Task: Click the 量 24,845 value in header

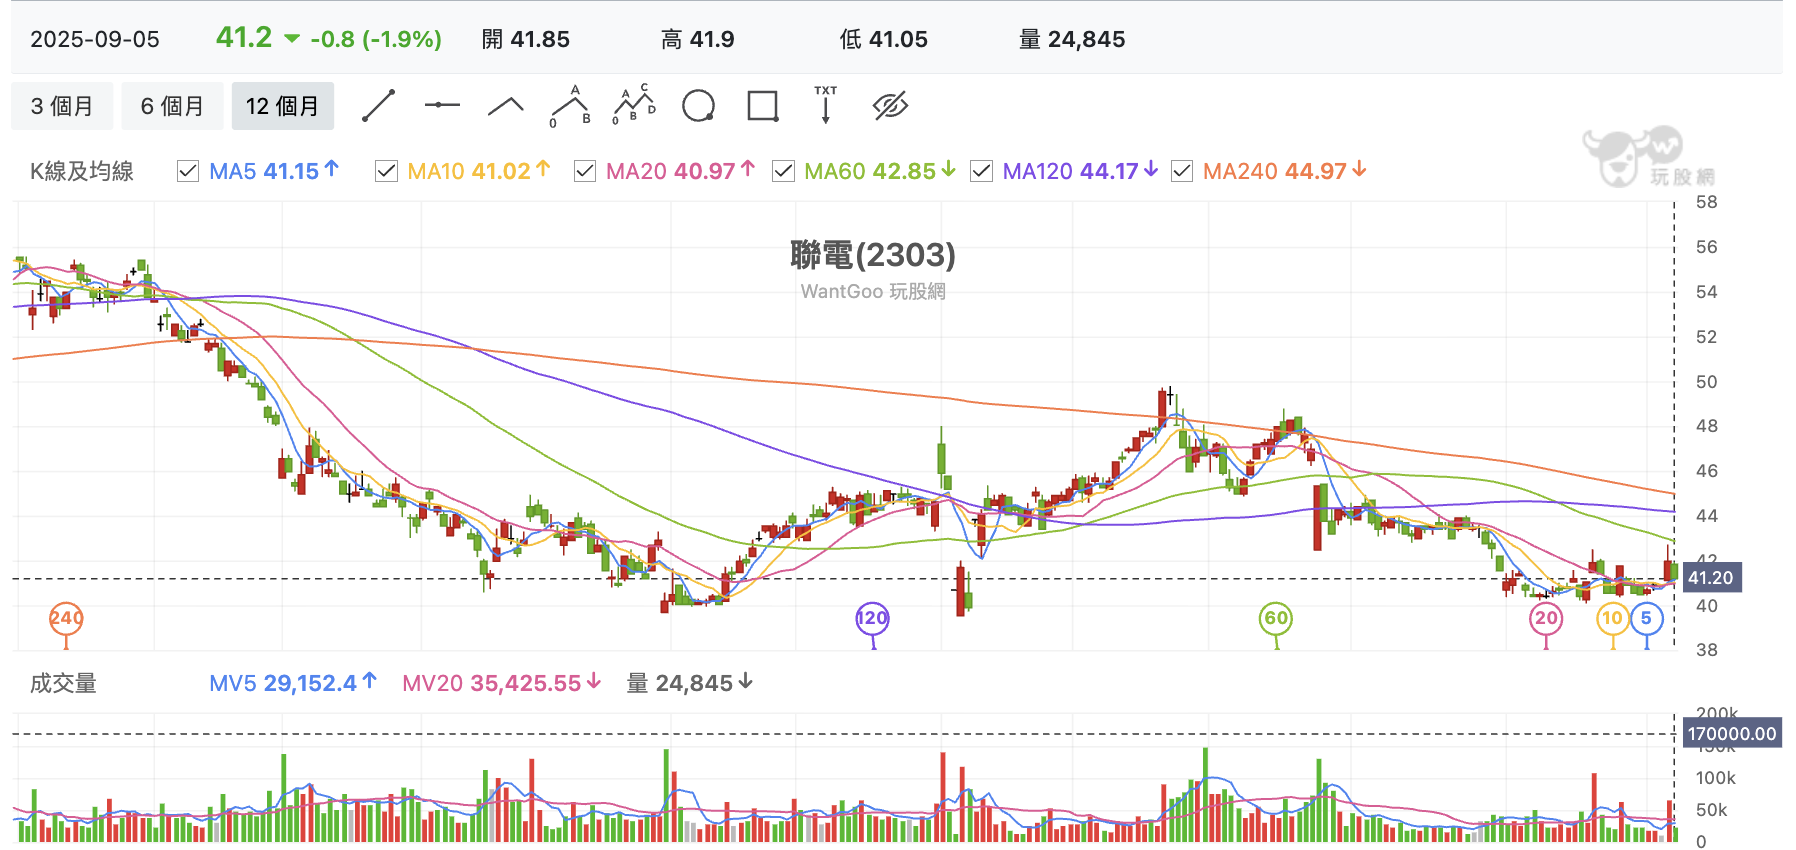Action: (x=1072, y=39)
